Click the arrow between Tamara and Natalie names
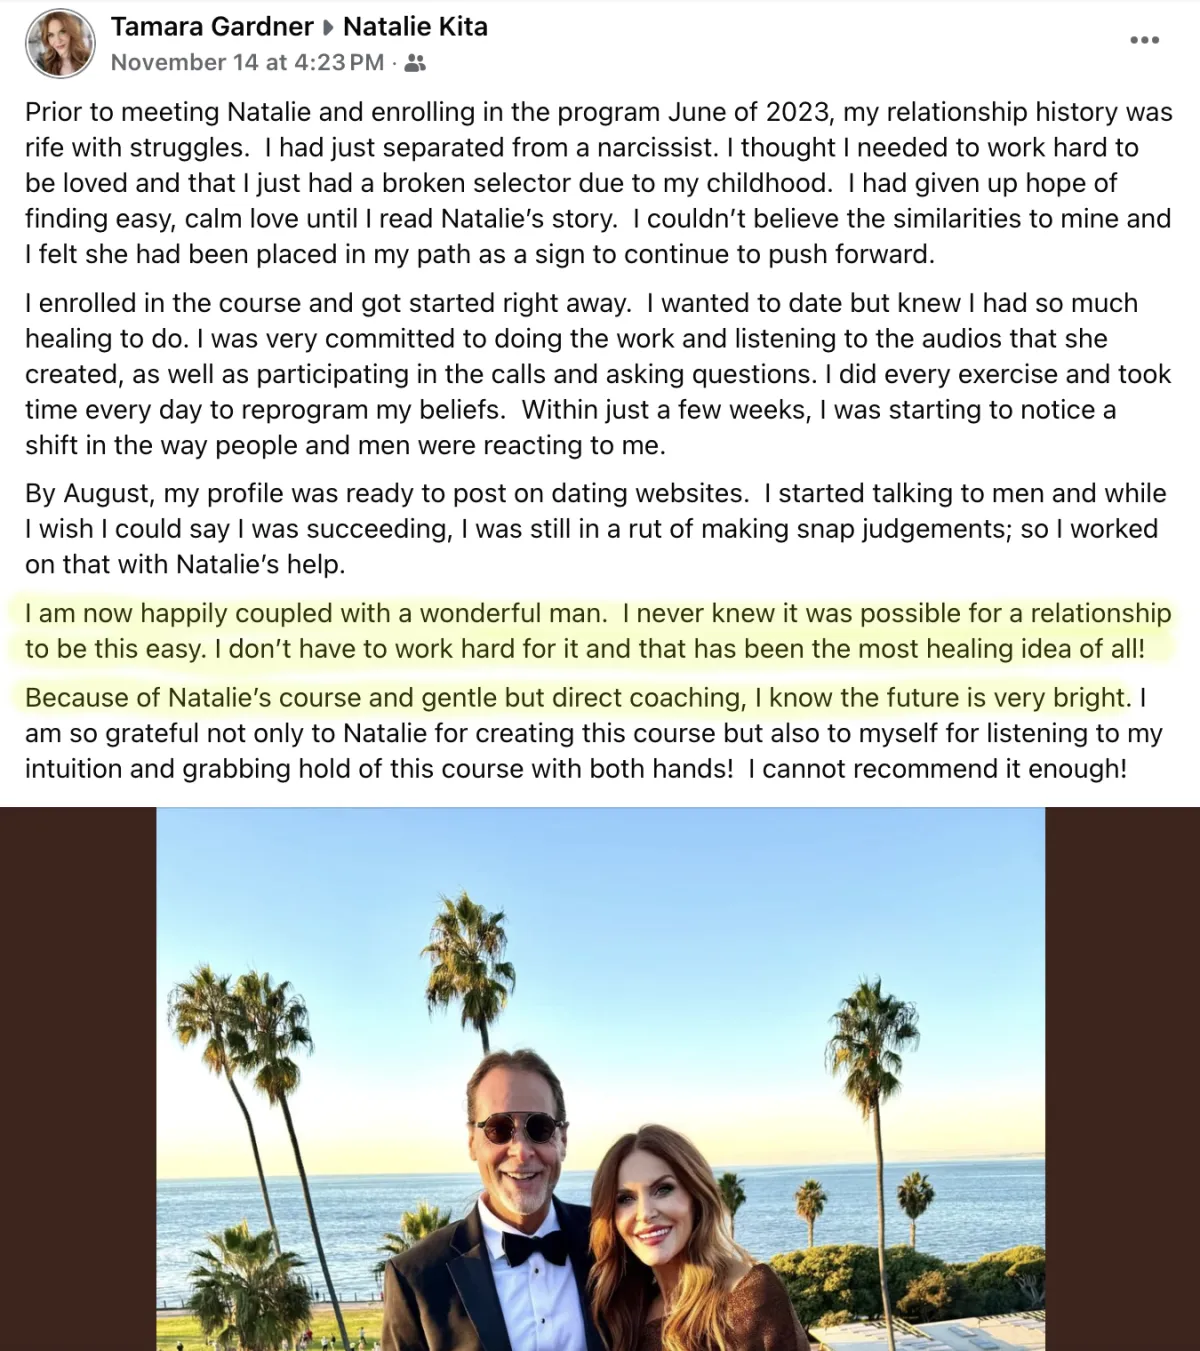This screenshot has width=1200, height=1351. click(328, 27)
